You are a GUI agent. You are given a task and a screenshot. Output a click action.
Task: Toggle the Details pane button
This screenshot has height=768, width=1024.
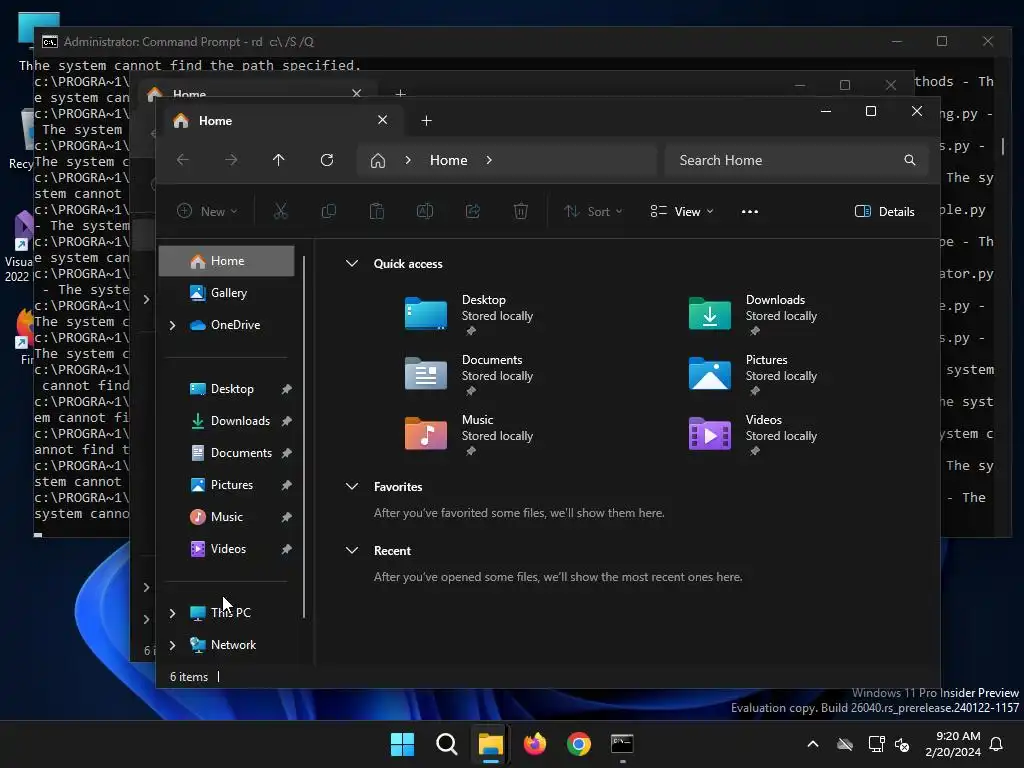[x=884, y=211]
